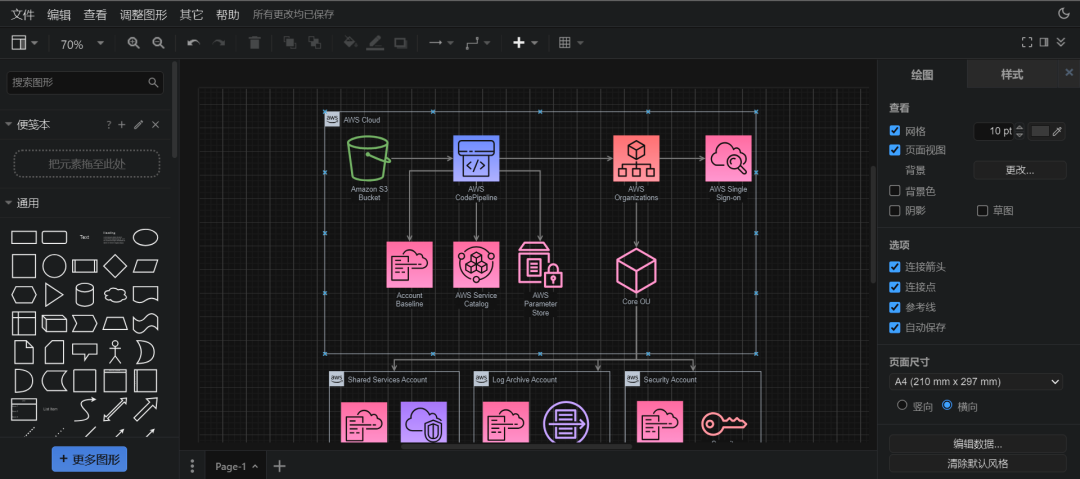1080x479 pixels.
Task: Click the 更多图形 button
Action: point(90,458)
